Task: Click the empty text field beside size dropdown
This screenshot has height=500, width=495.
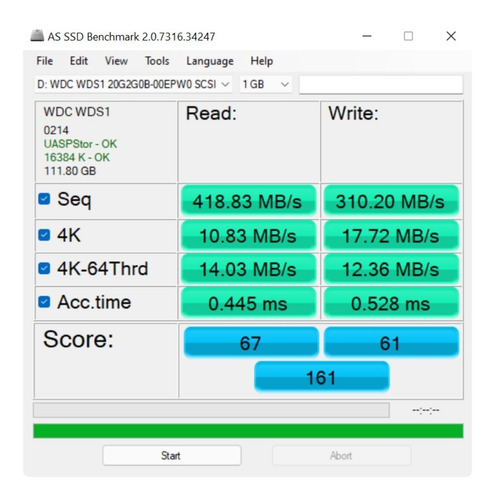Action: click(381, 84)
